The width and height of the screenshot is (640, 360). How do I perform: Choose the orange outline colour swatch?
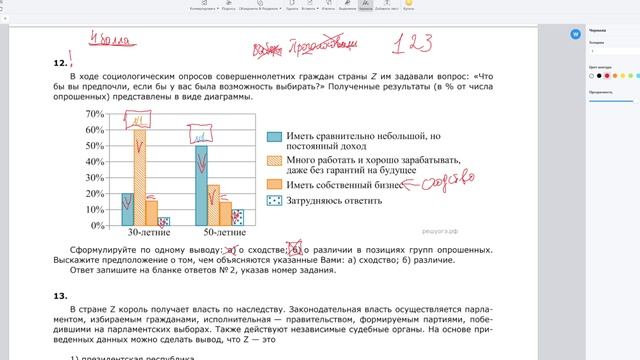[615, 76]
